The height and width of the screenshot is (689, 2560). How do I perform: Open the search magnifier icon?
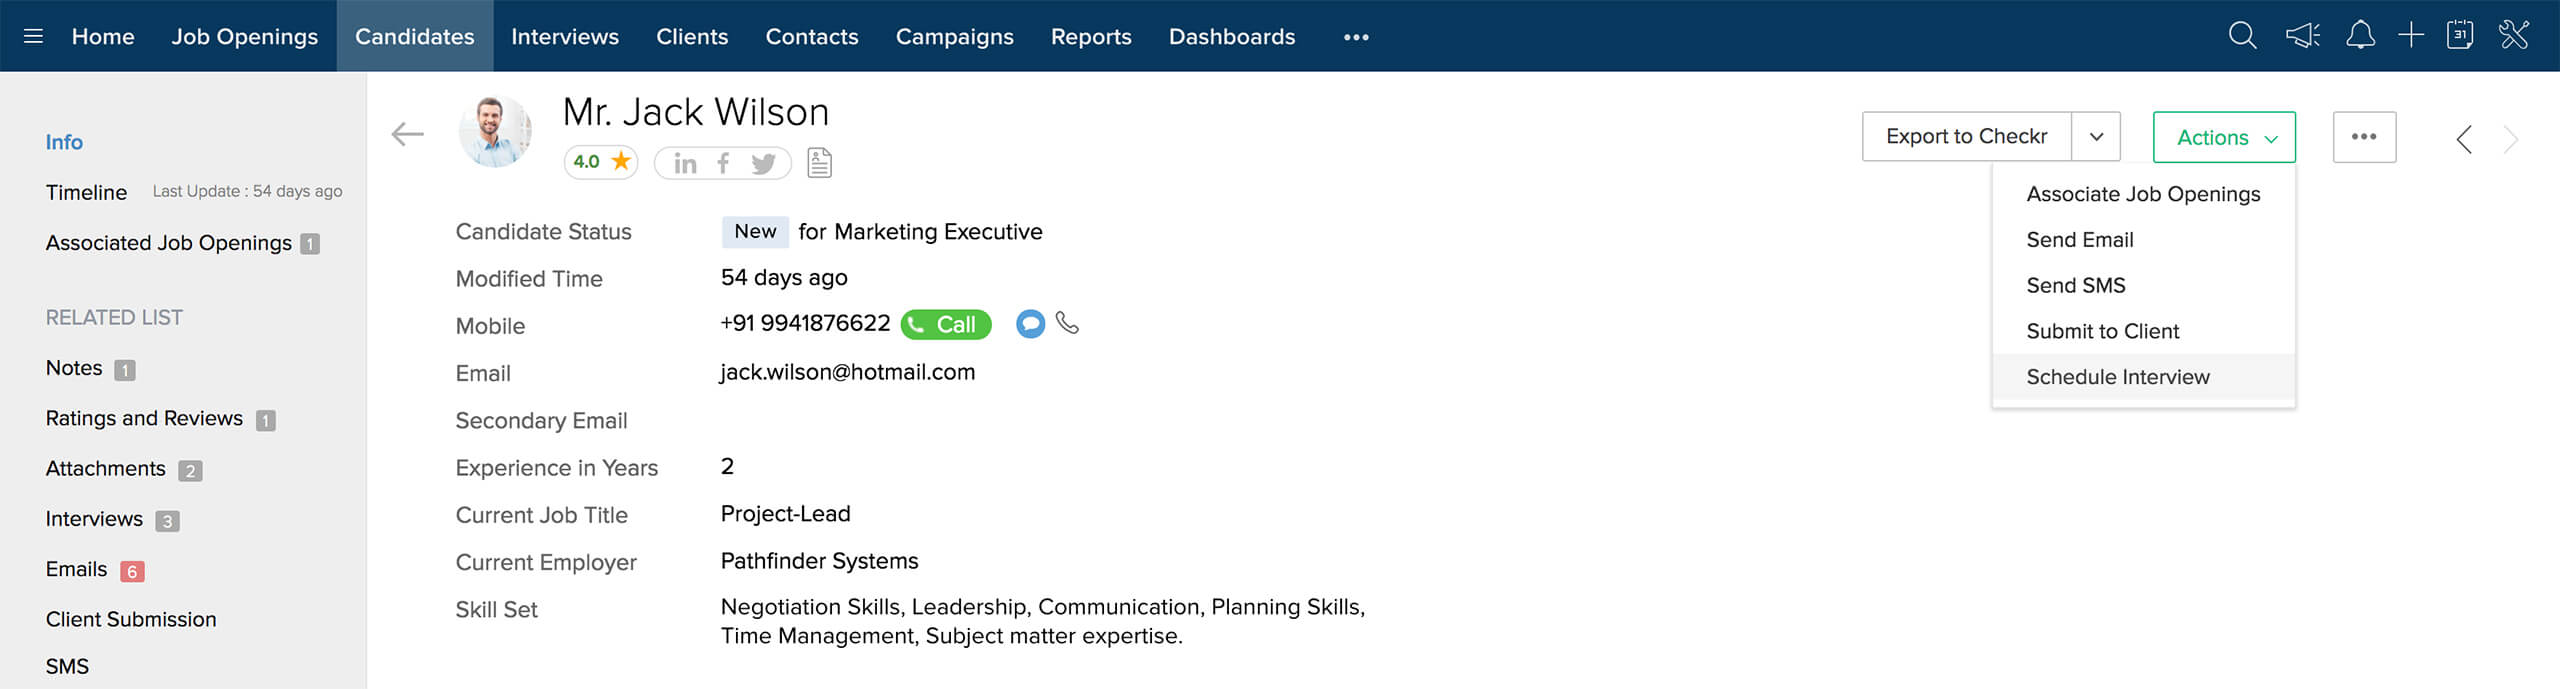(2242, 36)
